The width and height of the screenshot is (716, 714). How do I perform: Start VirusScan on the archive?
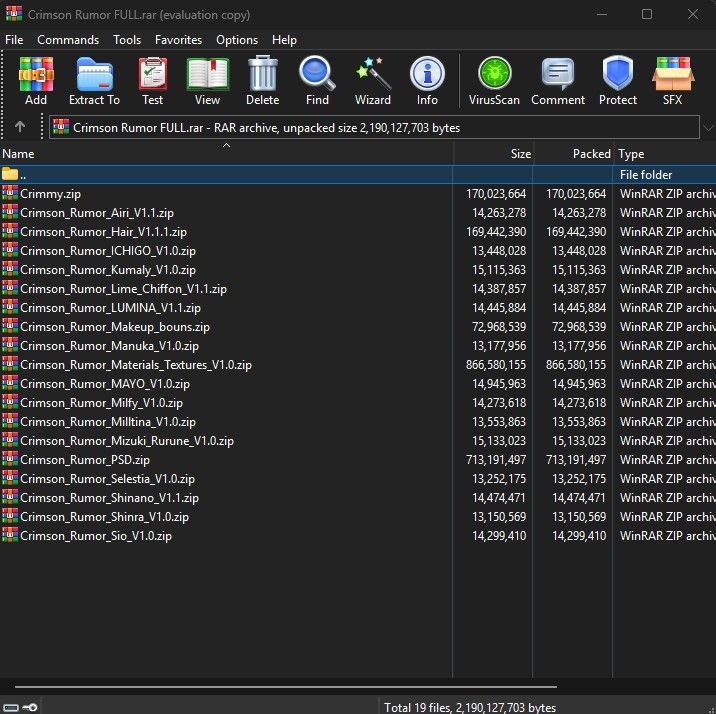coord(494,81)
